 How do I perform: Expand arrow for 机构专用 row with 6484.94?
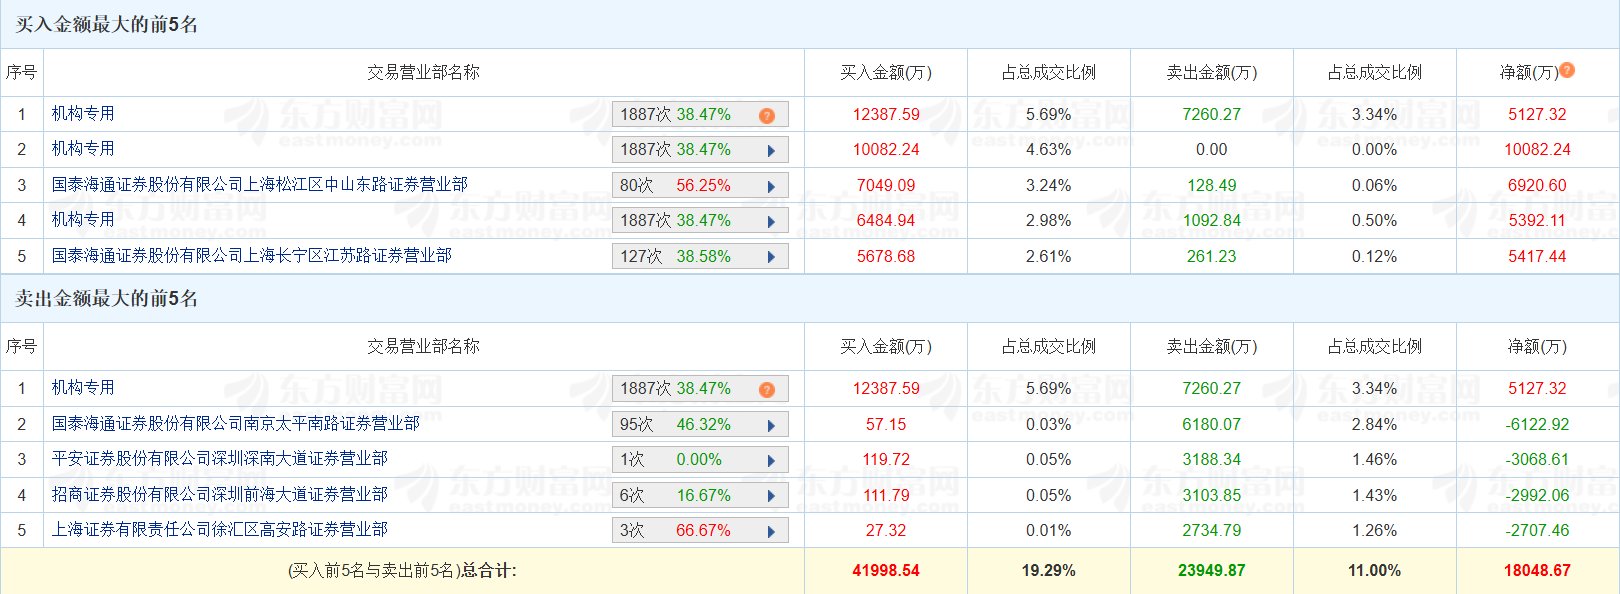771,222
